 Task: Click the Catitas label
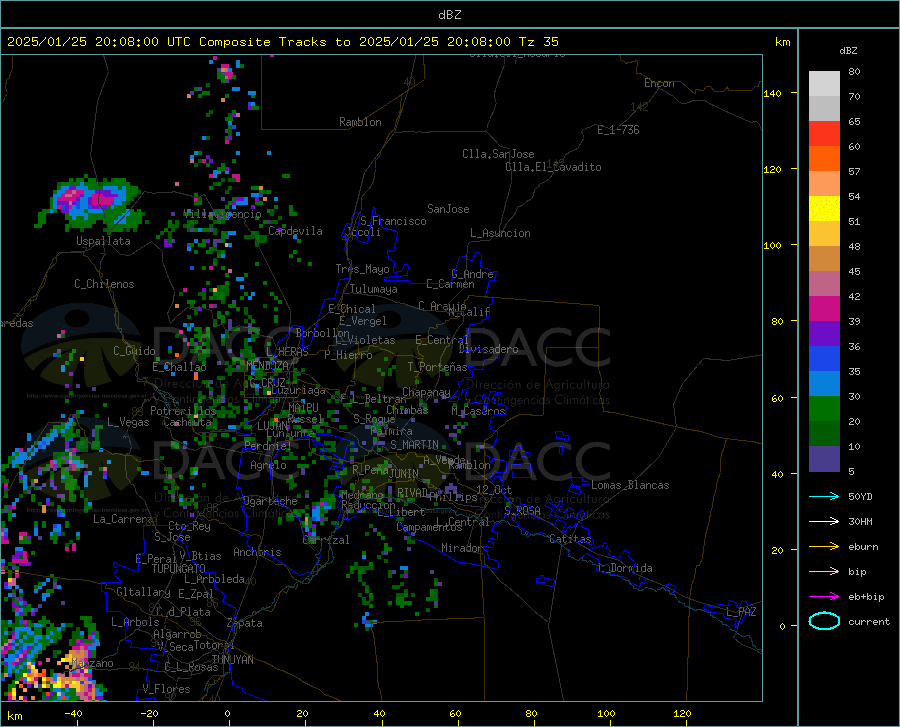[570, 539]
